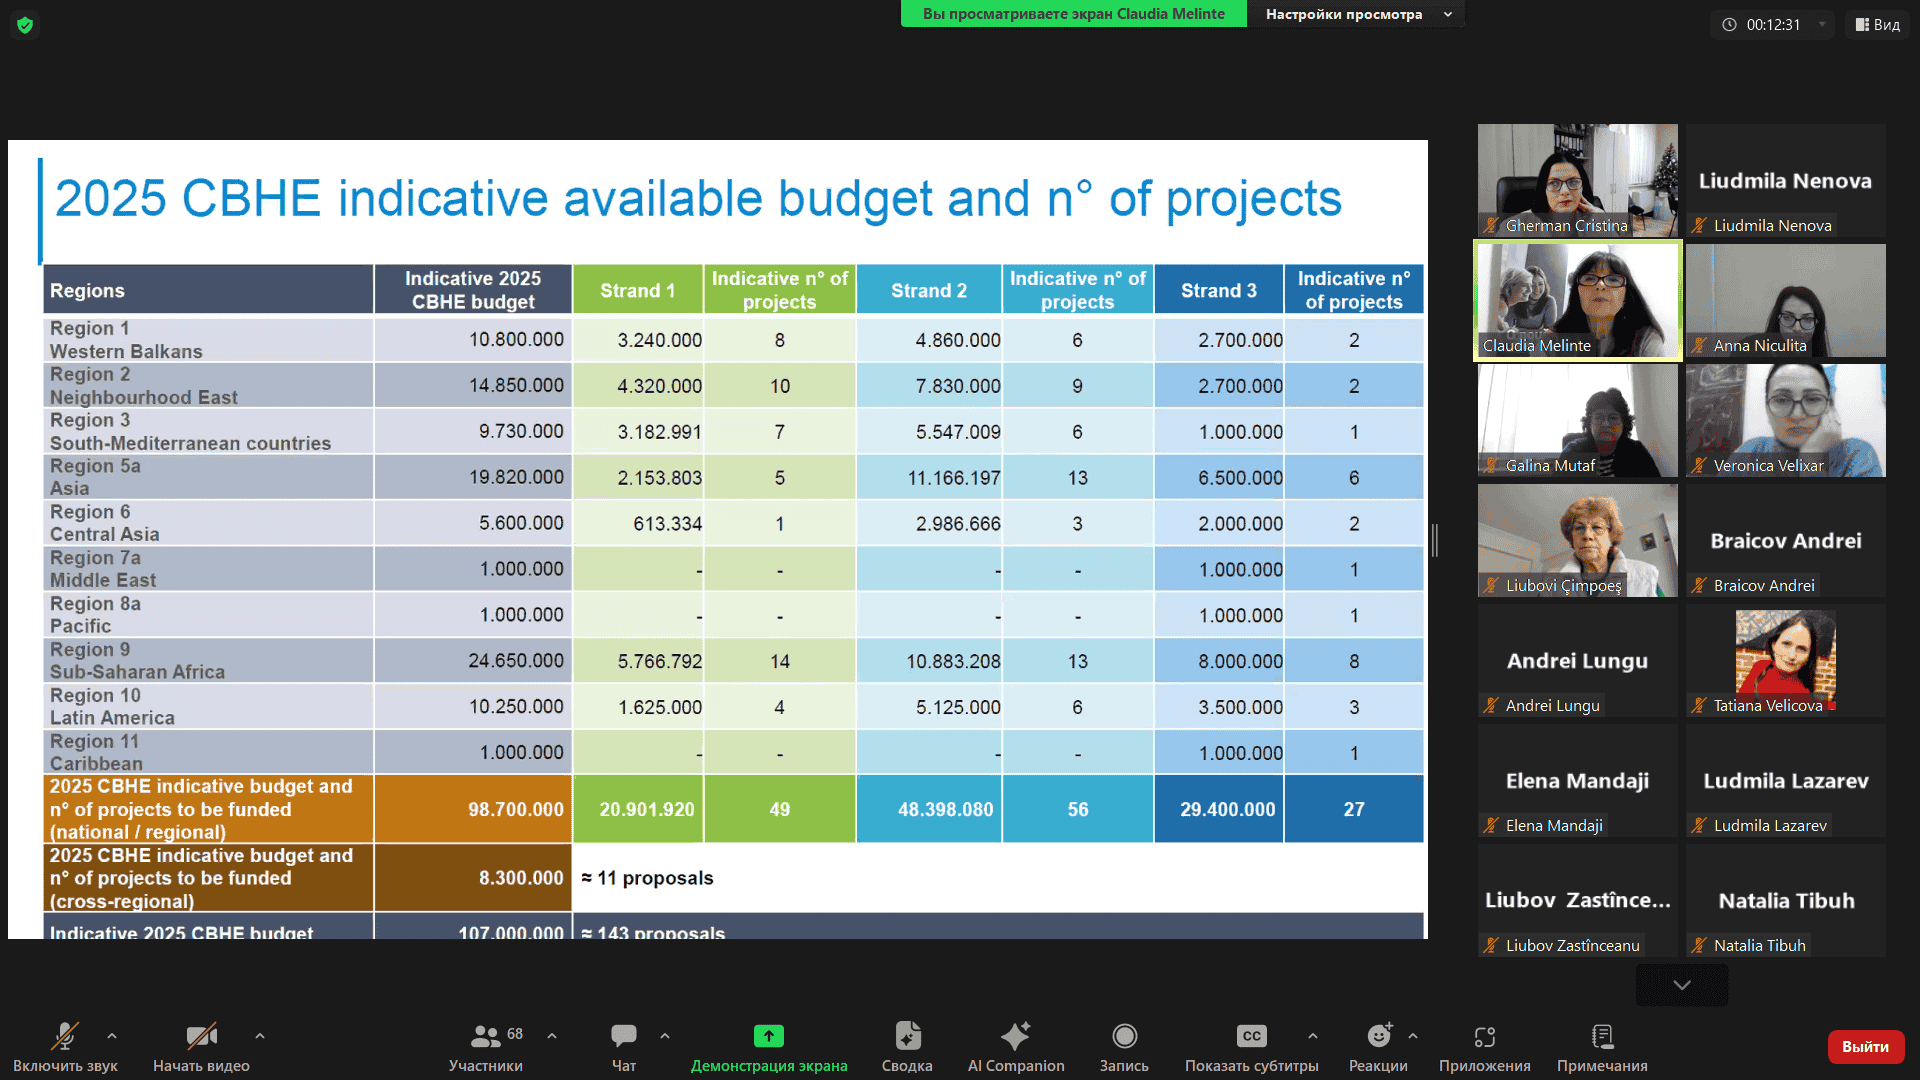Enable captions with the CC button
Screen dimensions: 1920x1080
tap(1251, 1037)
